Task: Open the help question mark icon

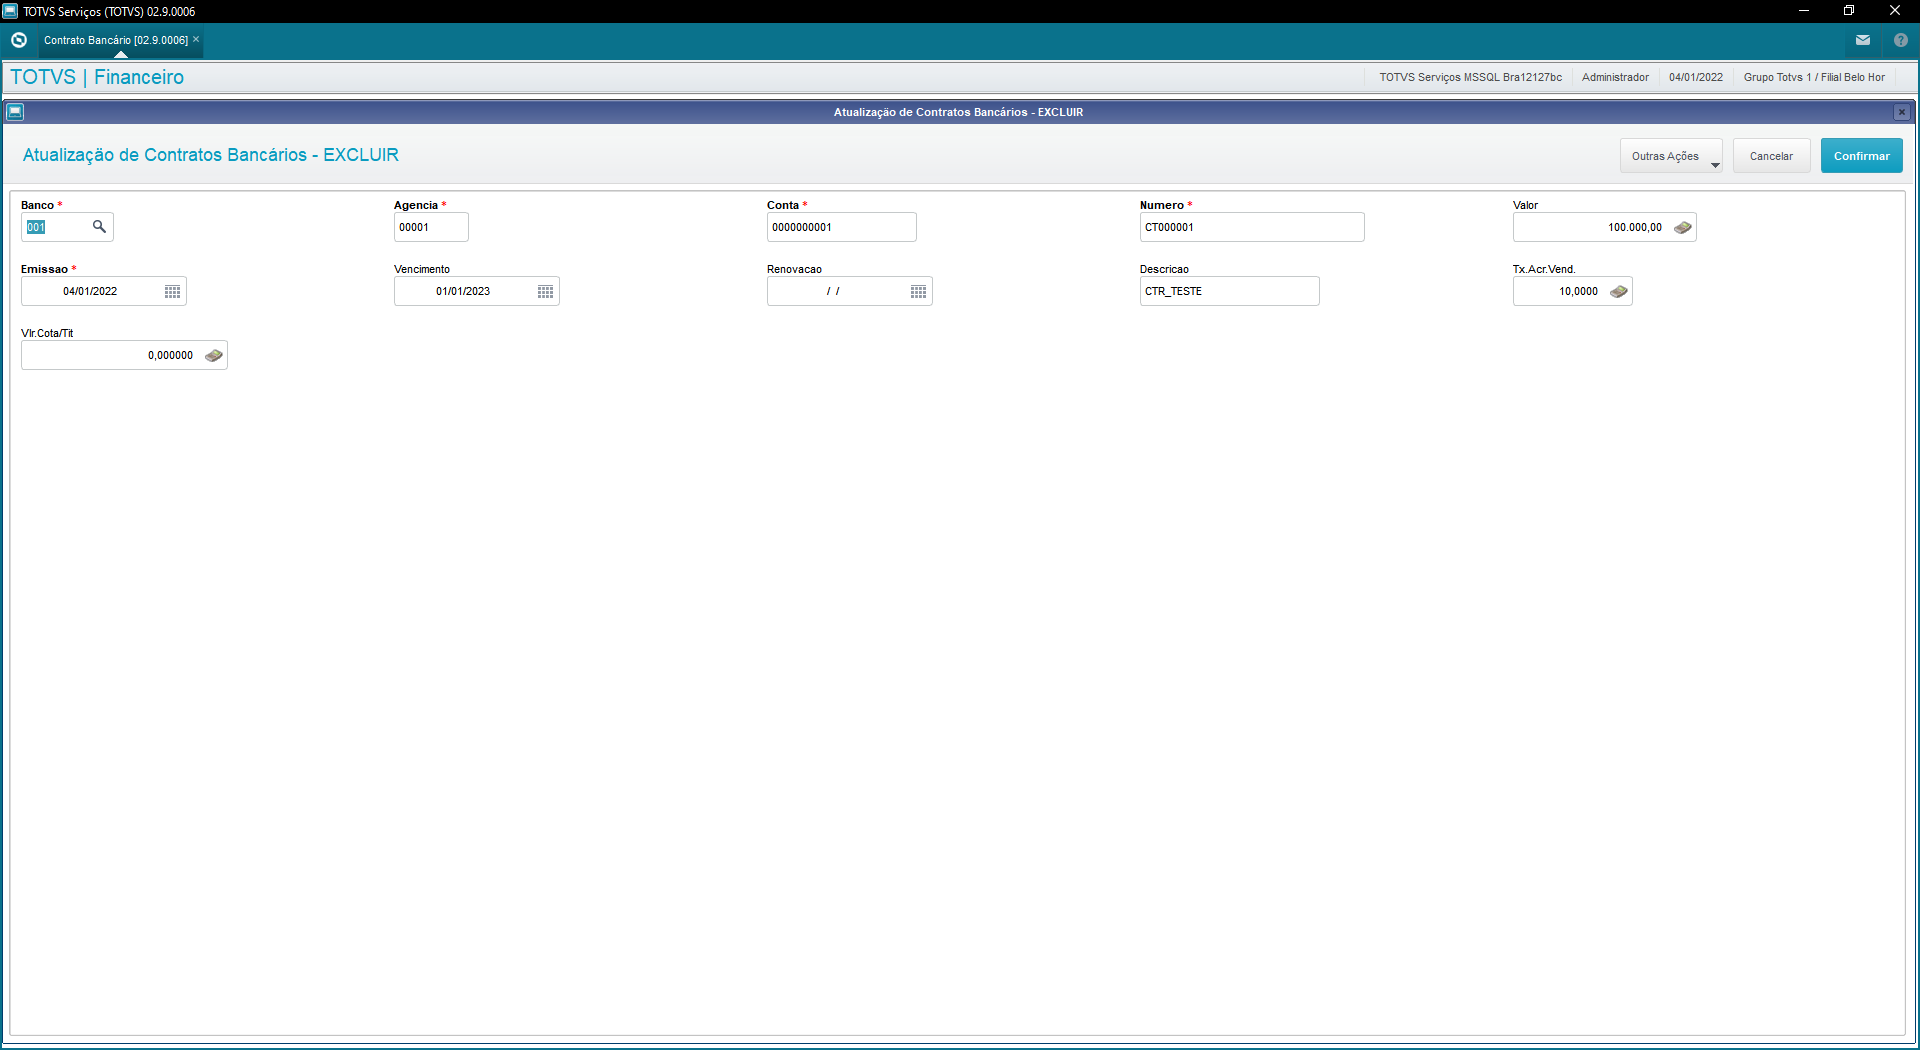Action: pos(1901,40)
